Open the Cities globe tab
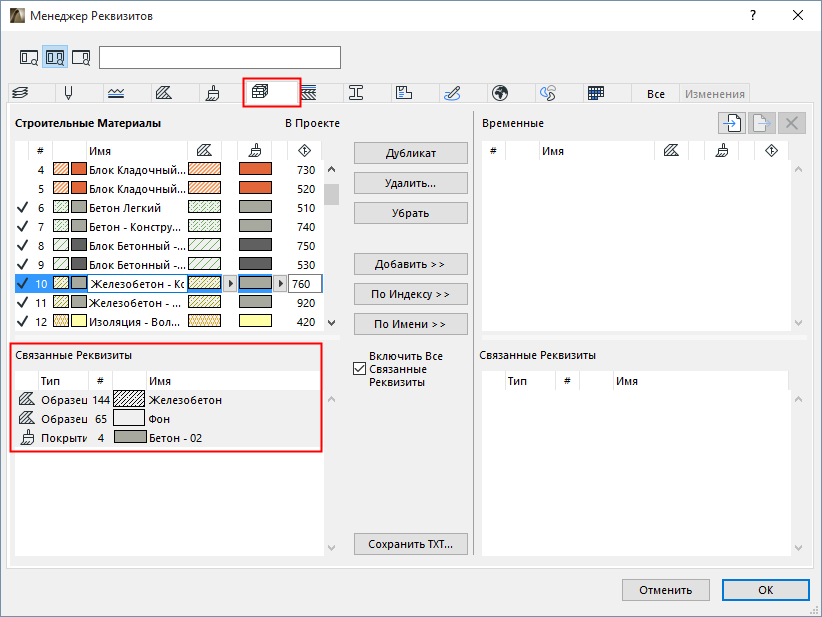This screenshot has width=822, height=617. (500, 93)
